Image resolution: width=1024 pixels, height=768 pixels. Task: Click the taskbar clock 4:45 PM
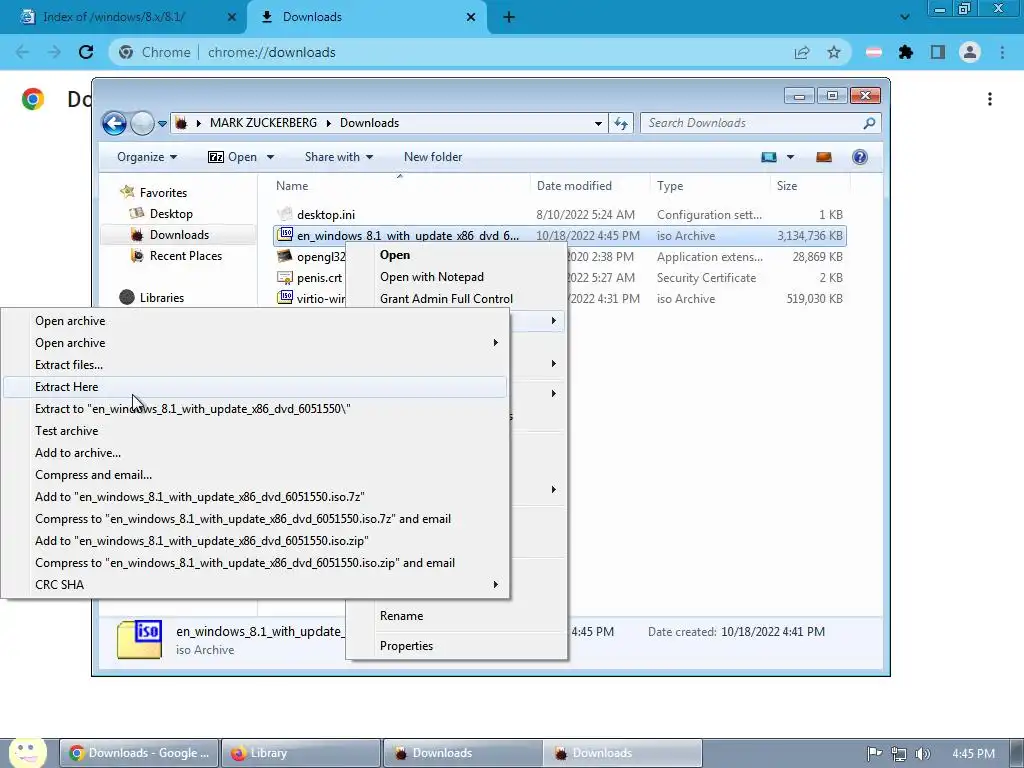[x=973, y=754]
